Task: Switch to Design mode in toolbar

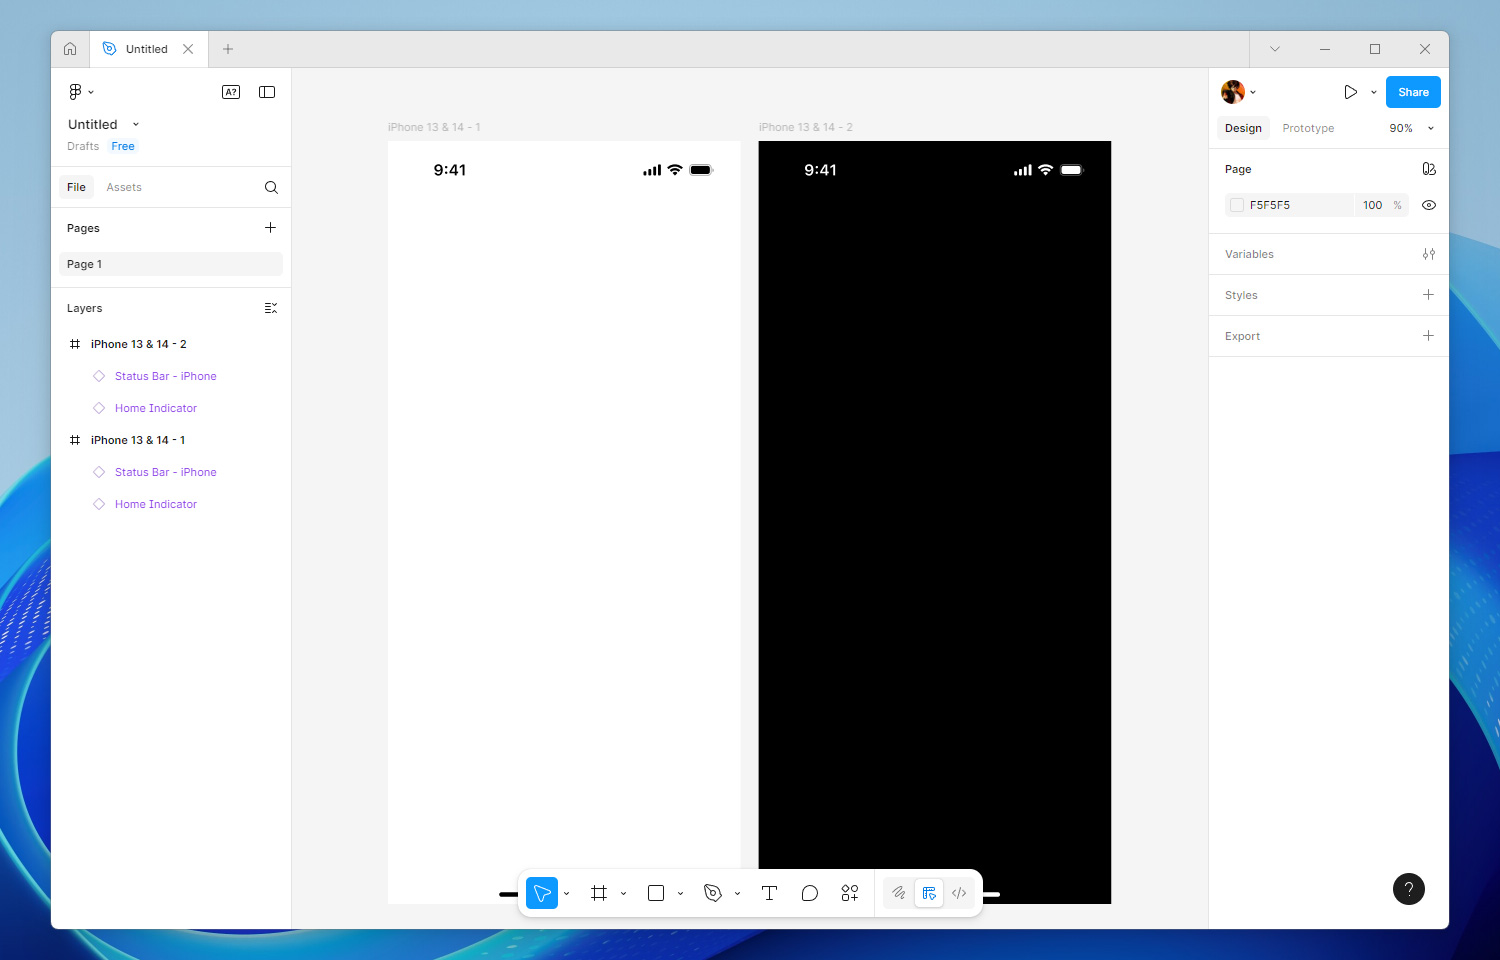Action: [929, 893]
